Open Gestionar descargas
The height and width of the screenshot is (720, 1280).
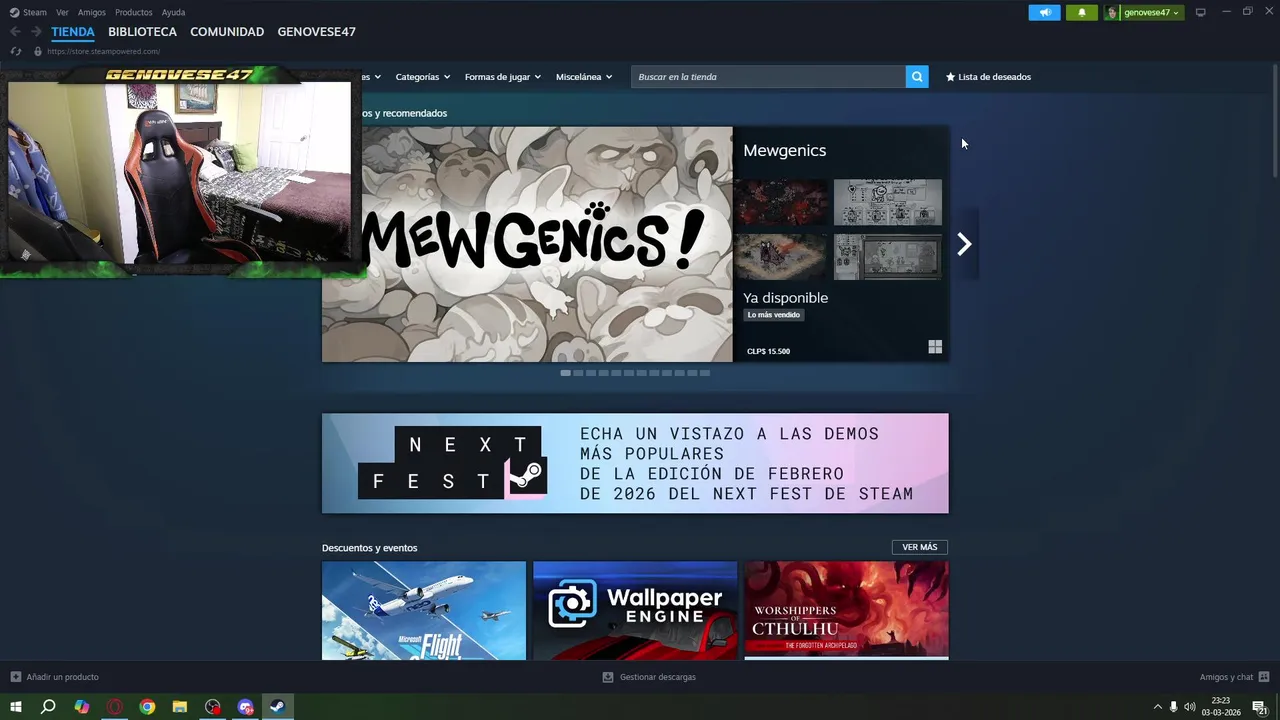click(649, 677)
